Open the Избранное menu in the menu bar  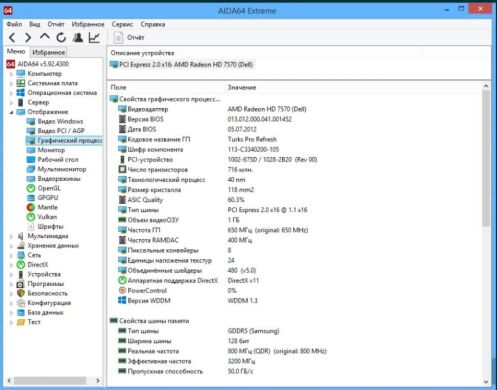tap(88, 24)
